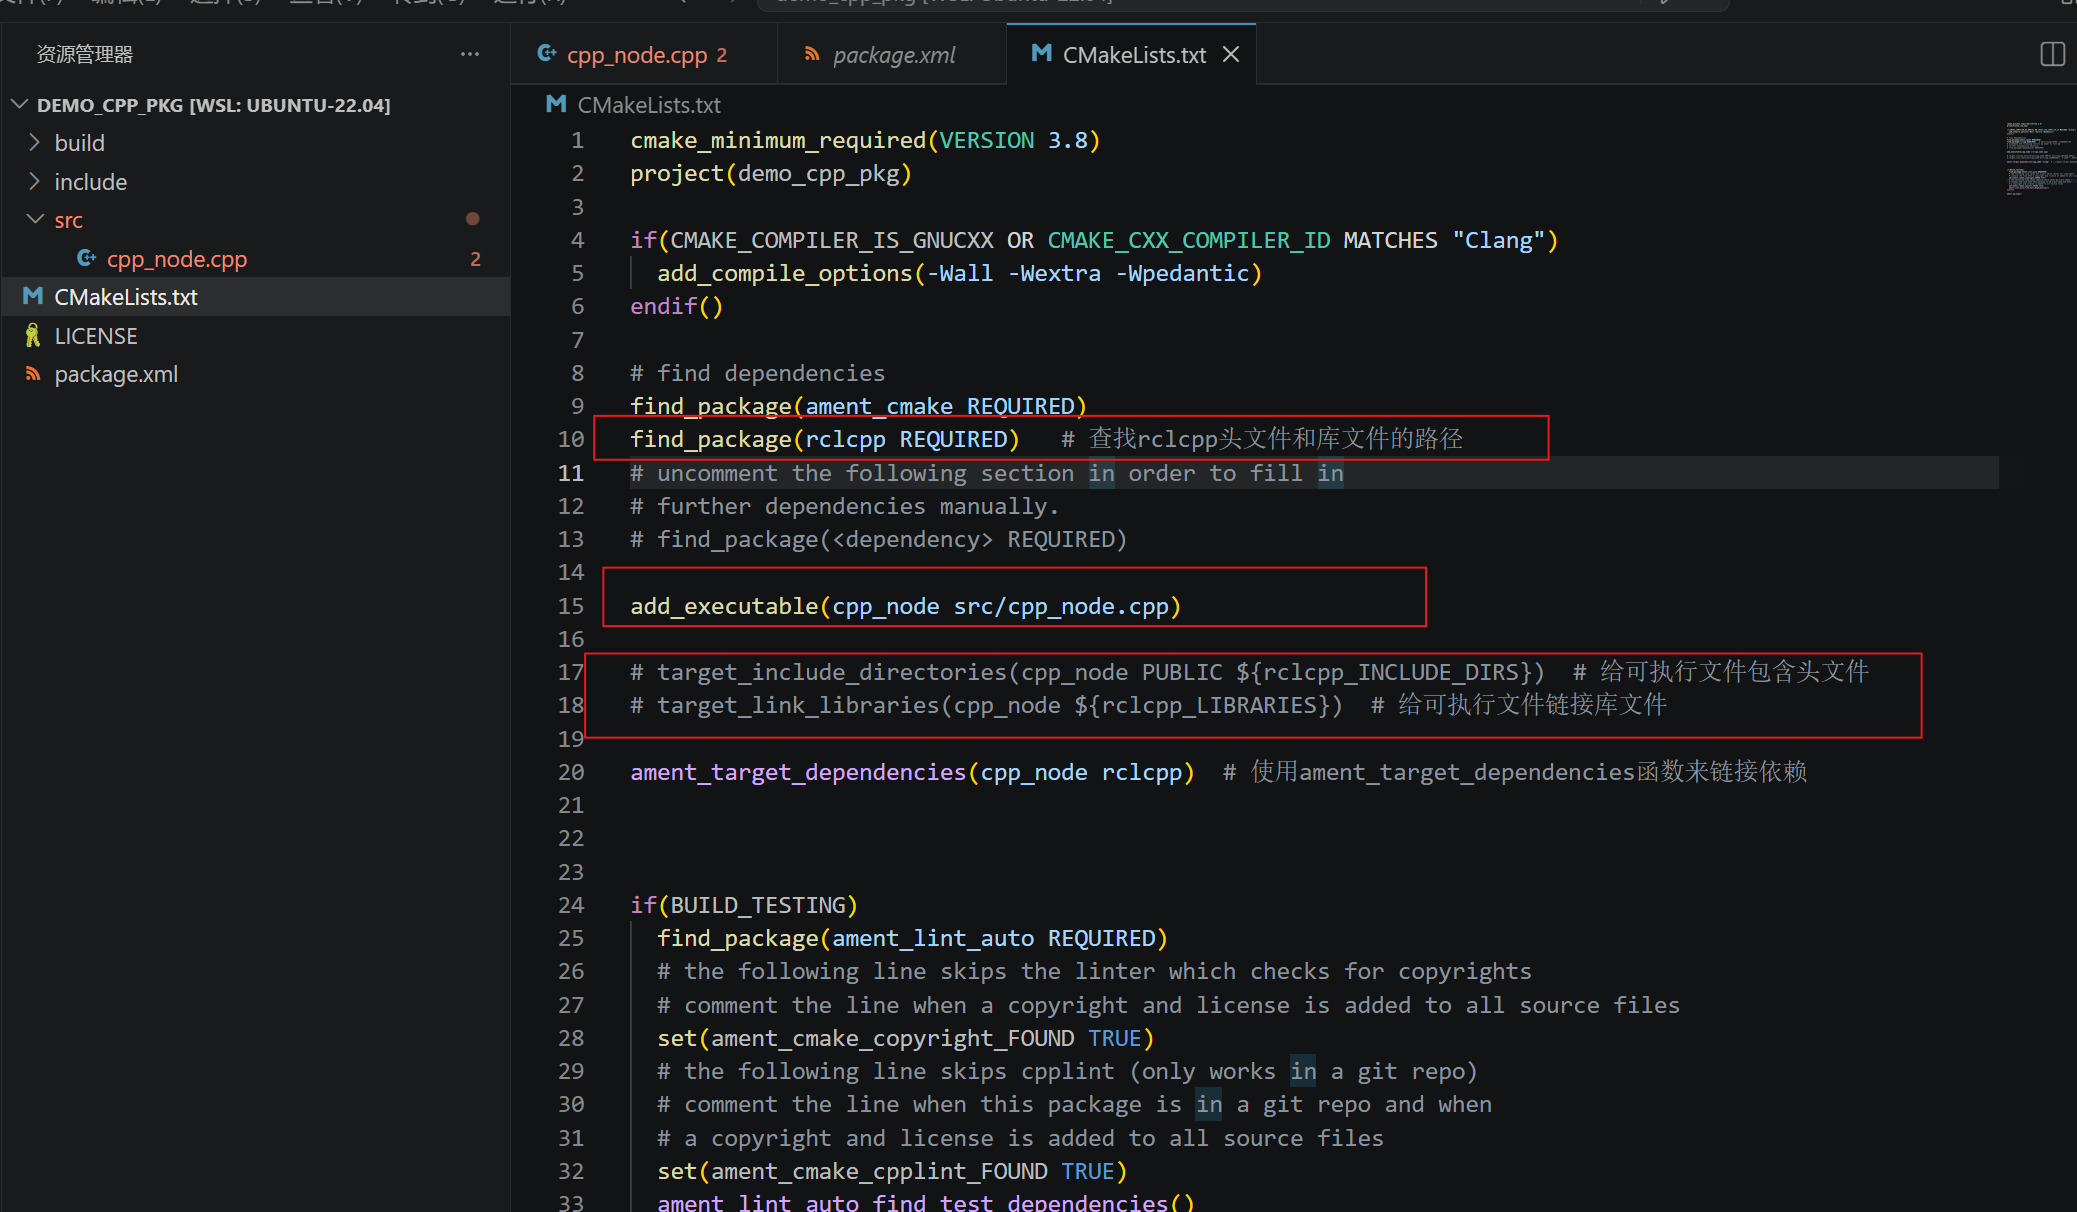Open the explorer more actions ellipsis
Viewport: 2077px width, 1212px height.
click(470, 54)
